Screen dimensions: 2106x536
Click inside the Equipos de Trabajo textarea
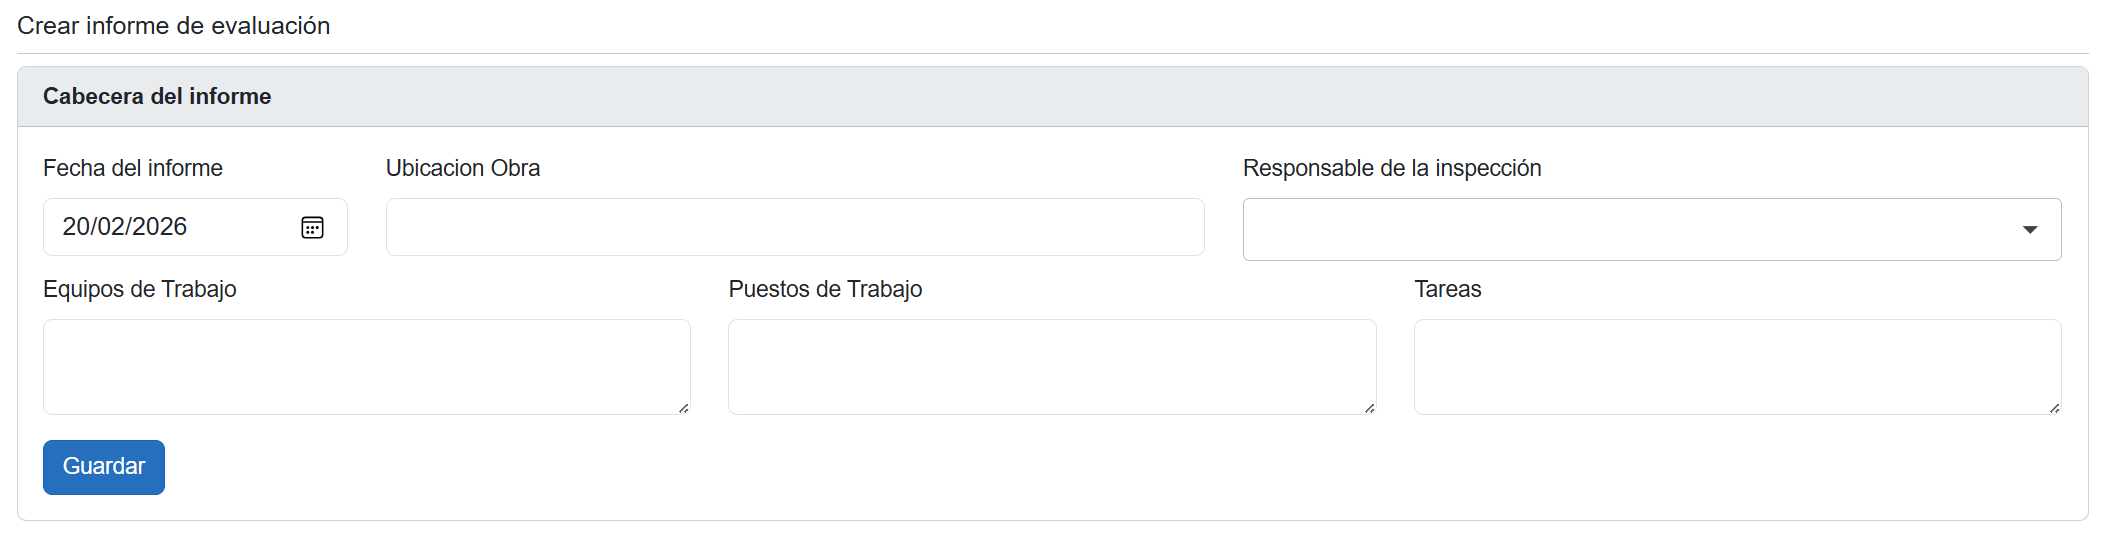[366, 366]
